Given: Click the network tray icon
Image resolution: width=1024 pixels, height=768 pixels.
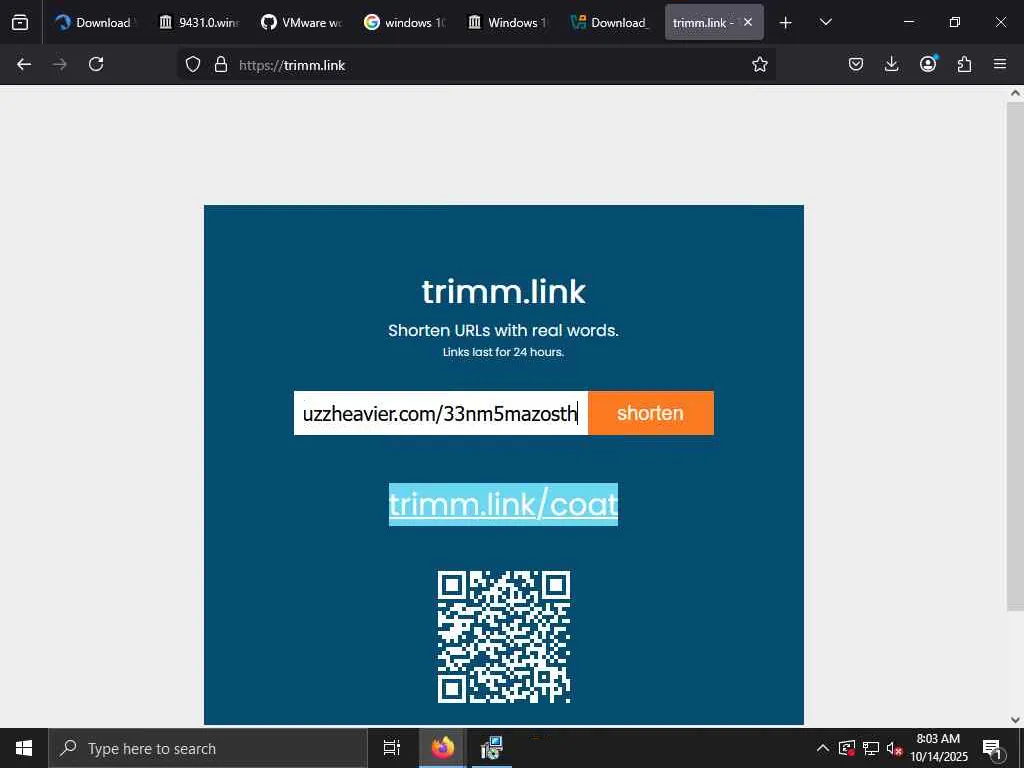Looking at the screenshot, I should click(x=871, y=748).
